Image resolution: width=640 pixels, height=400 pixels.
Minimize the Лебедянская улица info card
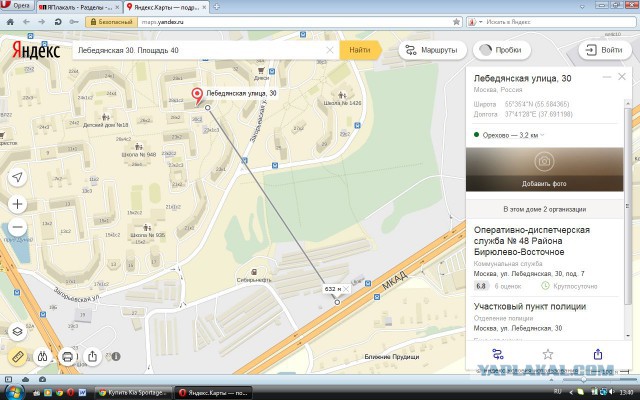point(607,77)
